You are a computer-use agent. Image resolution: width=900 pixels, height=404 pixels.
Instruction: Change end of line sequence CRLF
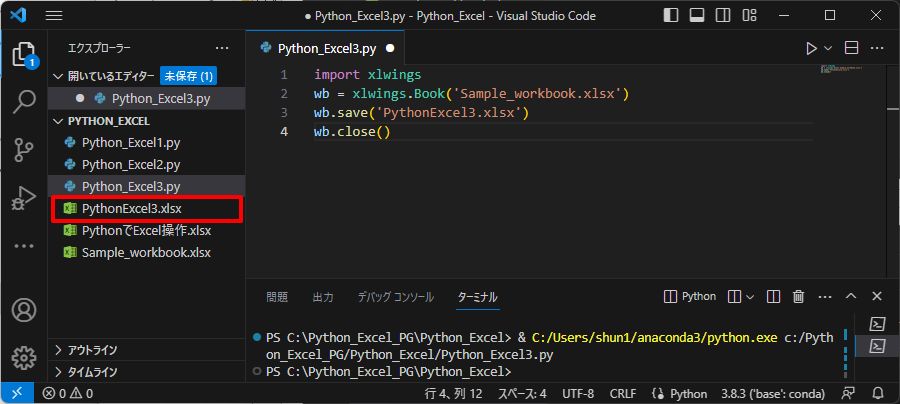[622, 394]
